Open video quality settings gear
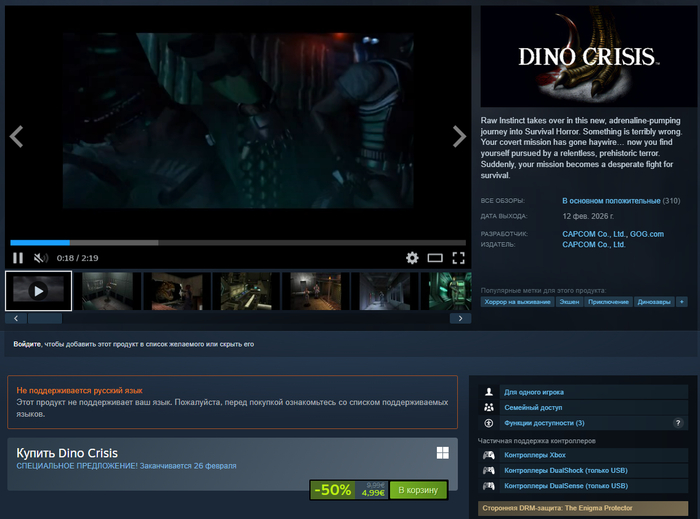 click(412, 258)
